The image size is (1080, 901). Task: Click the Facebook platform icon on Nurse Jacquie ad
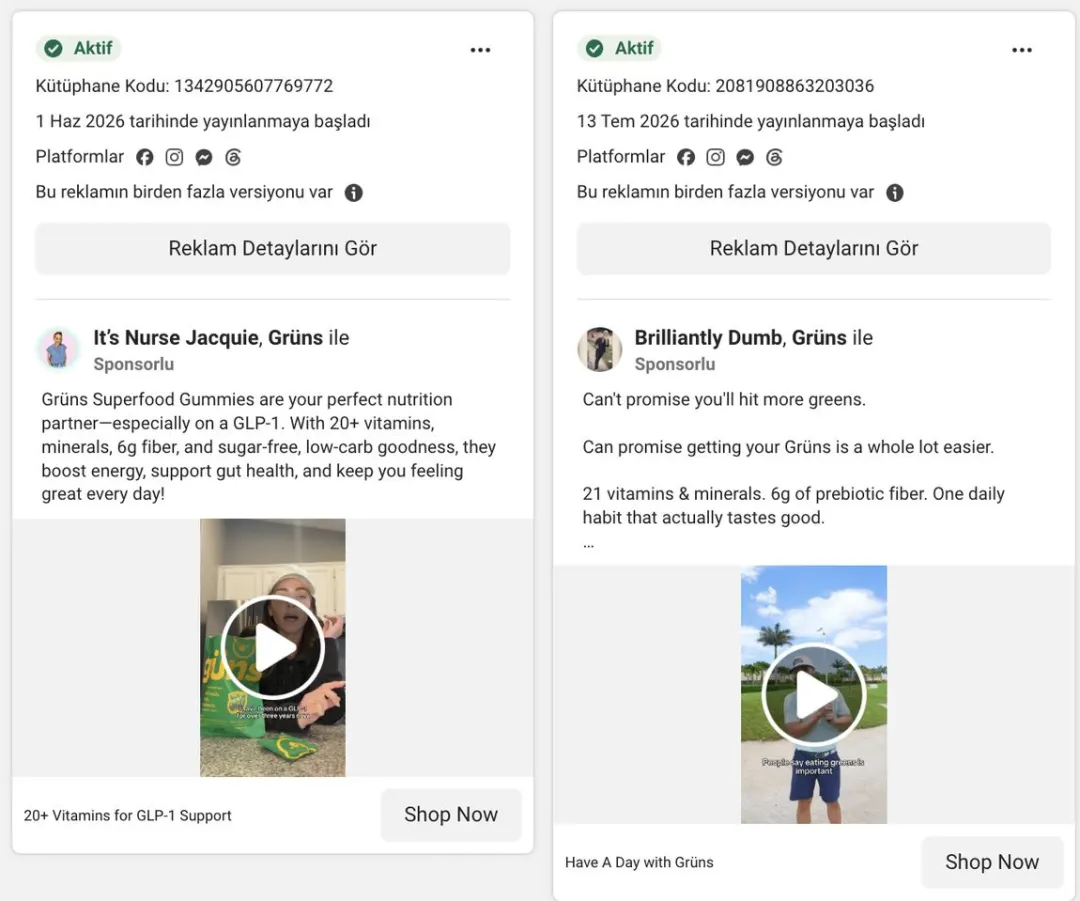click(145, 157)
